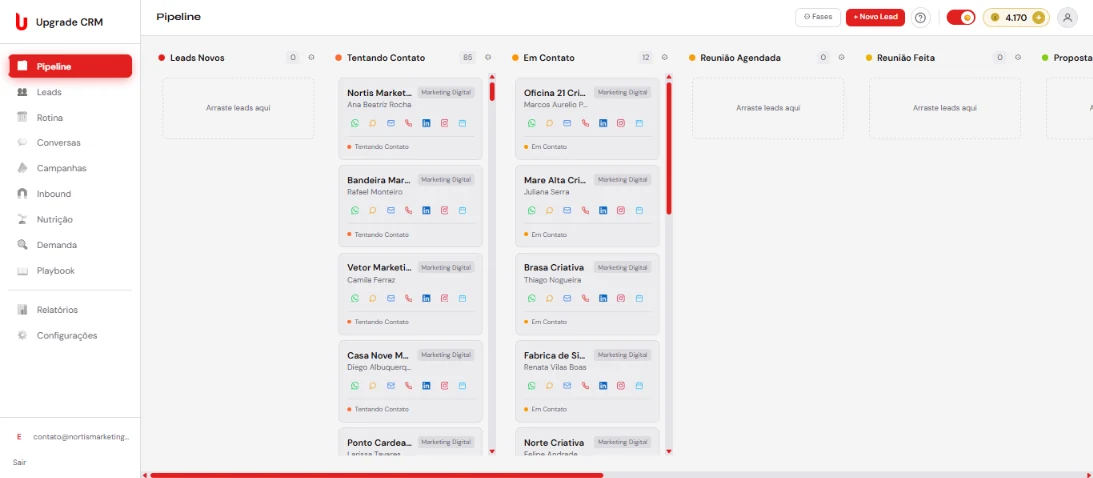Call Marcos Aurelio via phone icon
The width and height of the screenshot is (1093, 478).
pyautogui.click(x=586, y=123)
